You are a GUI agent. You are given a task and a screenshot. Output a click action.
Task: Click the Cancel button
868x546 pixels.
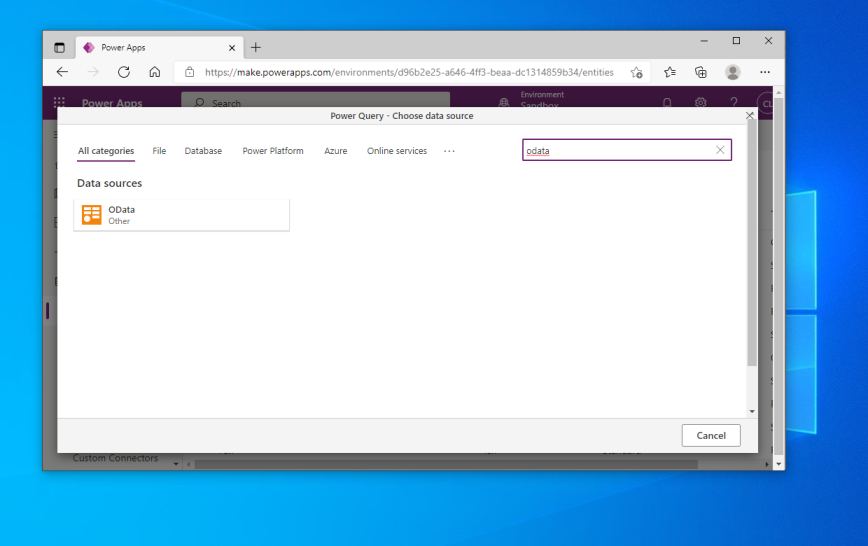pos(711,435)
